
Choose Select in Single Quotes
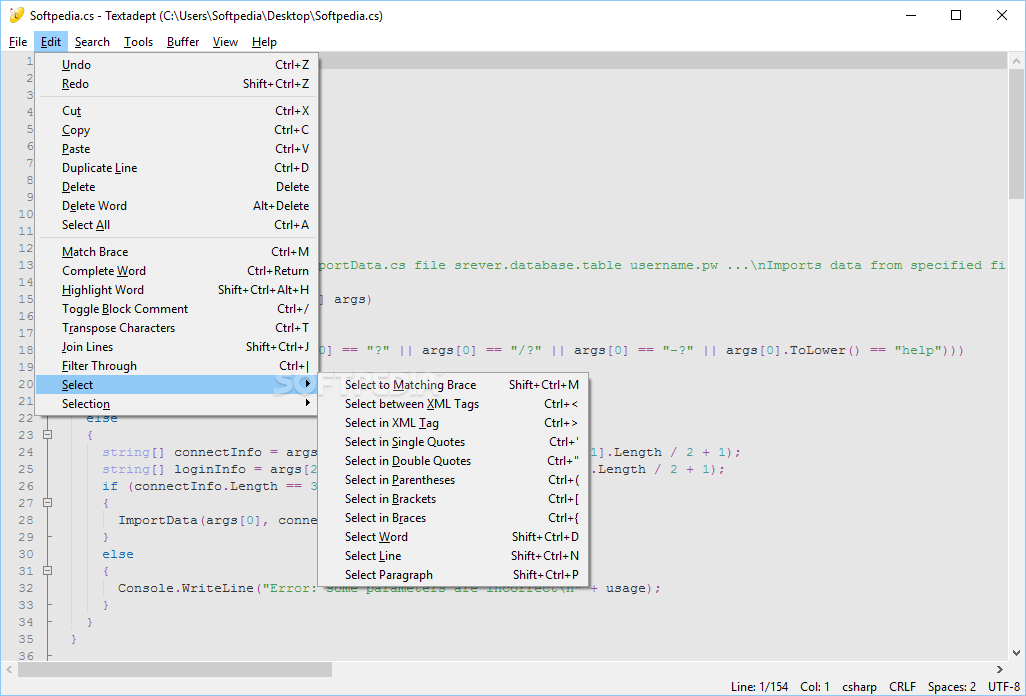pos(453,442)
